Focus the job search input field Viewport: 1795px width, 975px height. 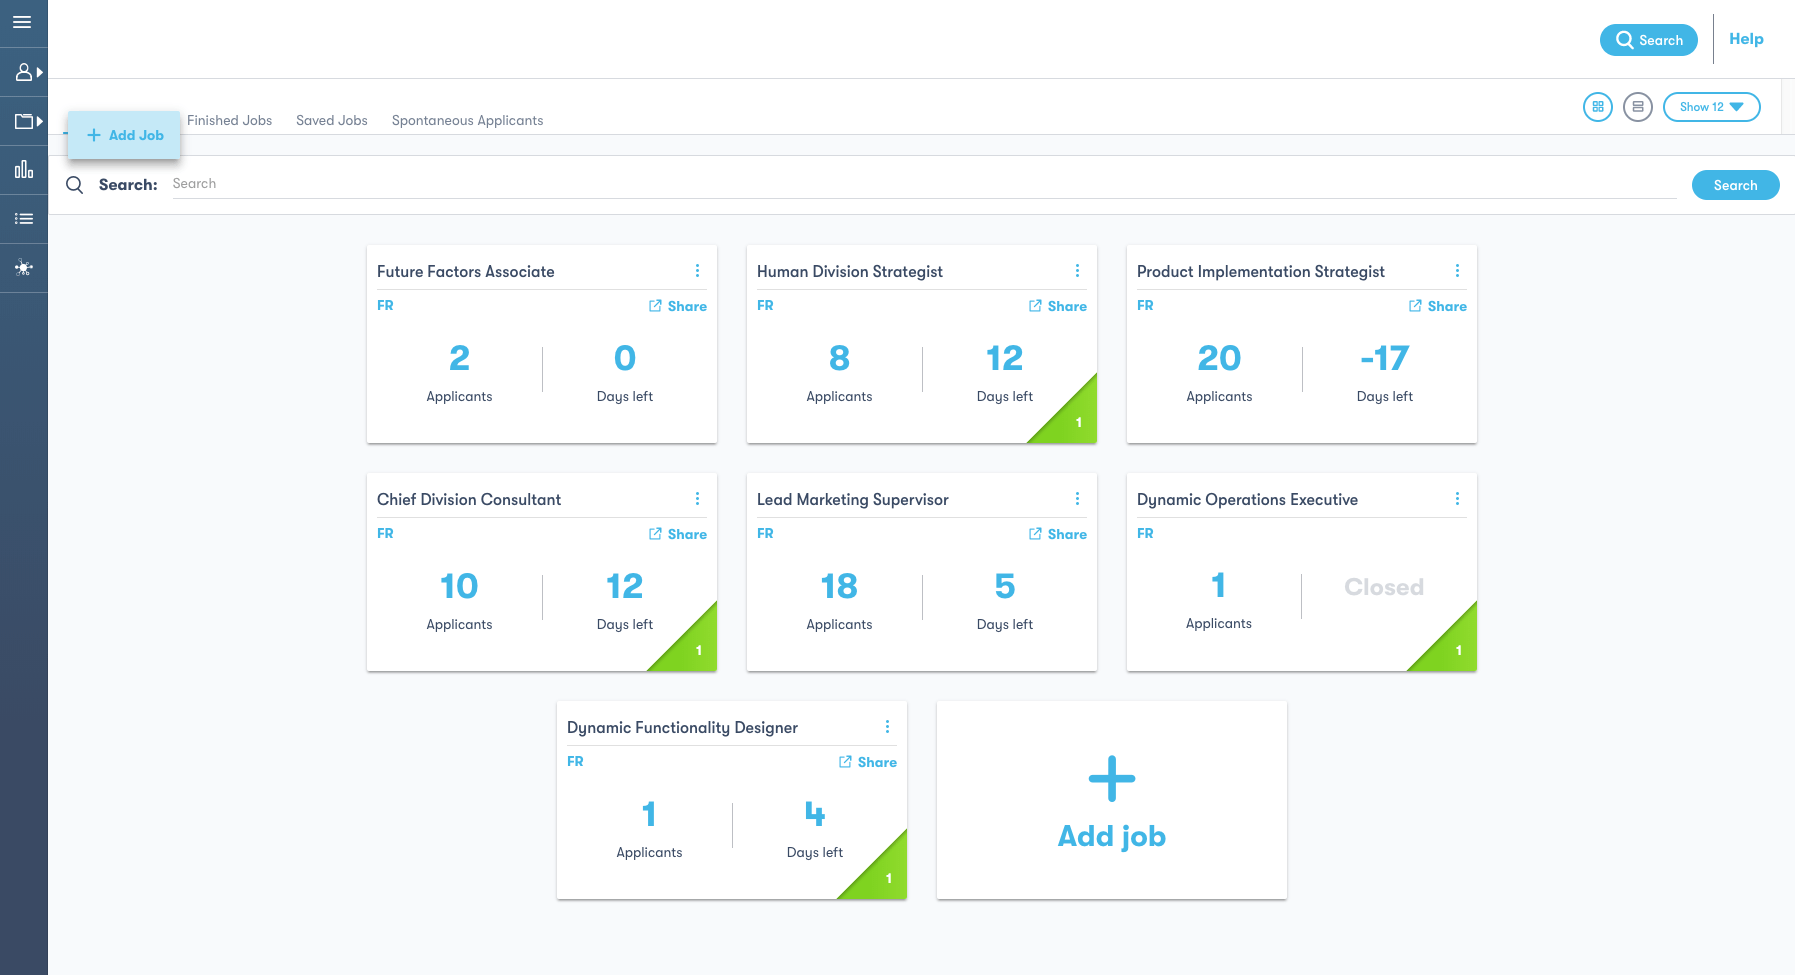(924, 184)
